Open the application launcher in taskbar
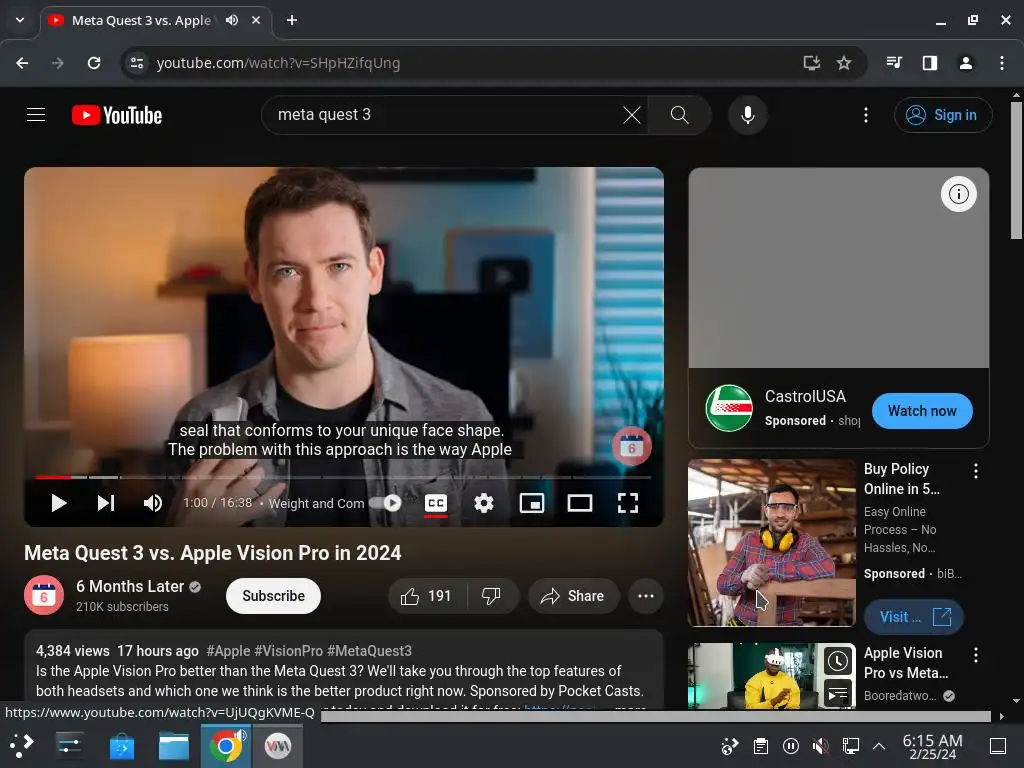The width and height of the screenshot is (1024, 768). 22,745
